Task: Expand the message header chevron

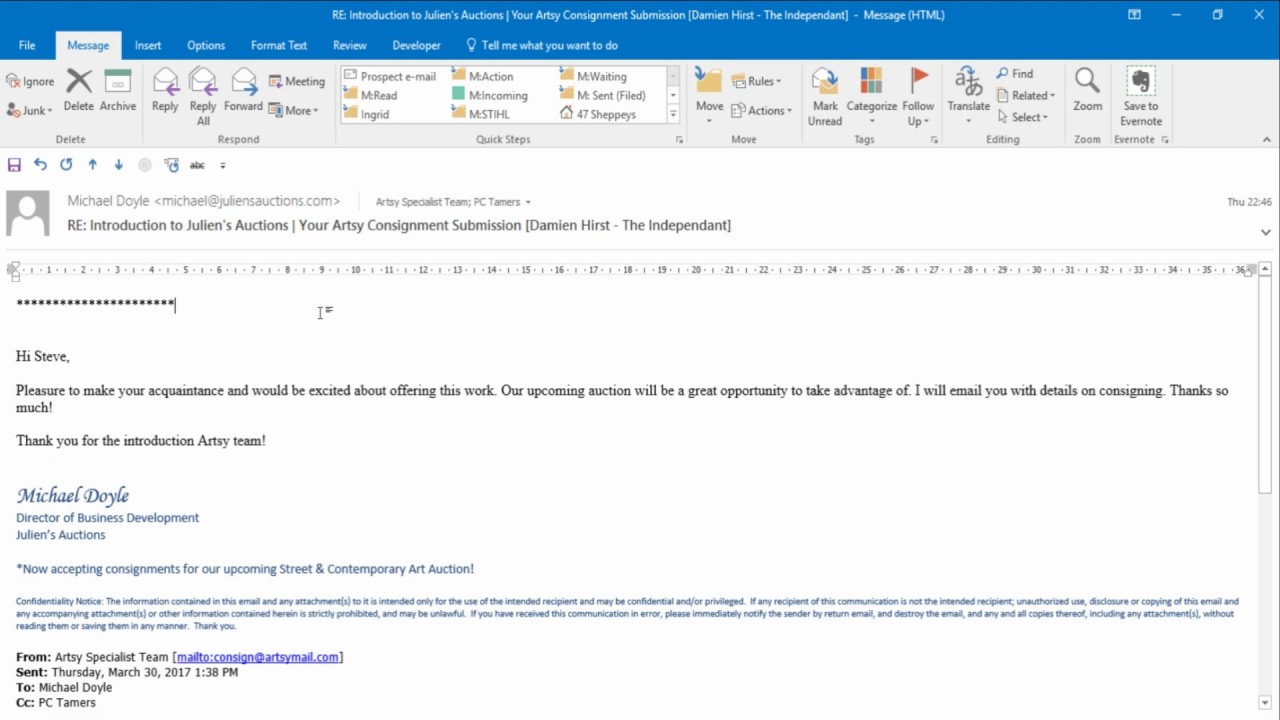Action: 1265,232
